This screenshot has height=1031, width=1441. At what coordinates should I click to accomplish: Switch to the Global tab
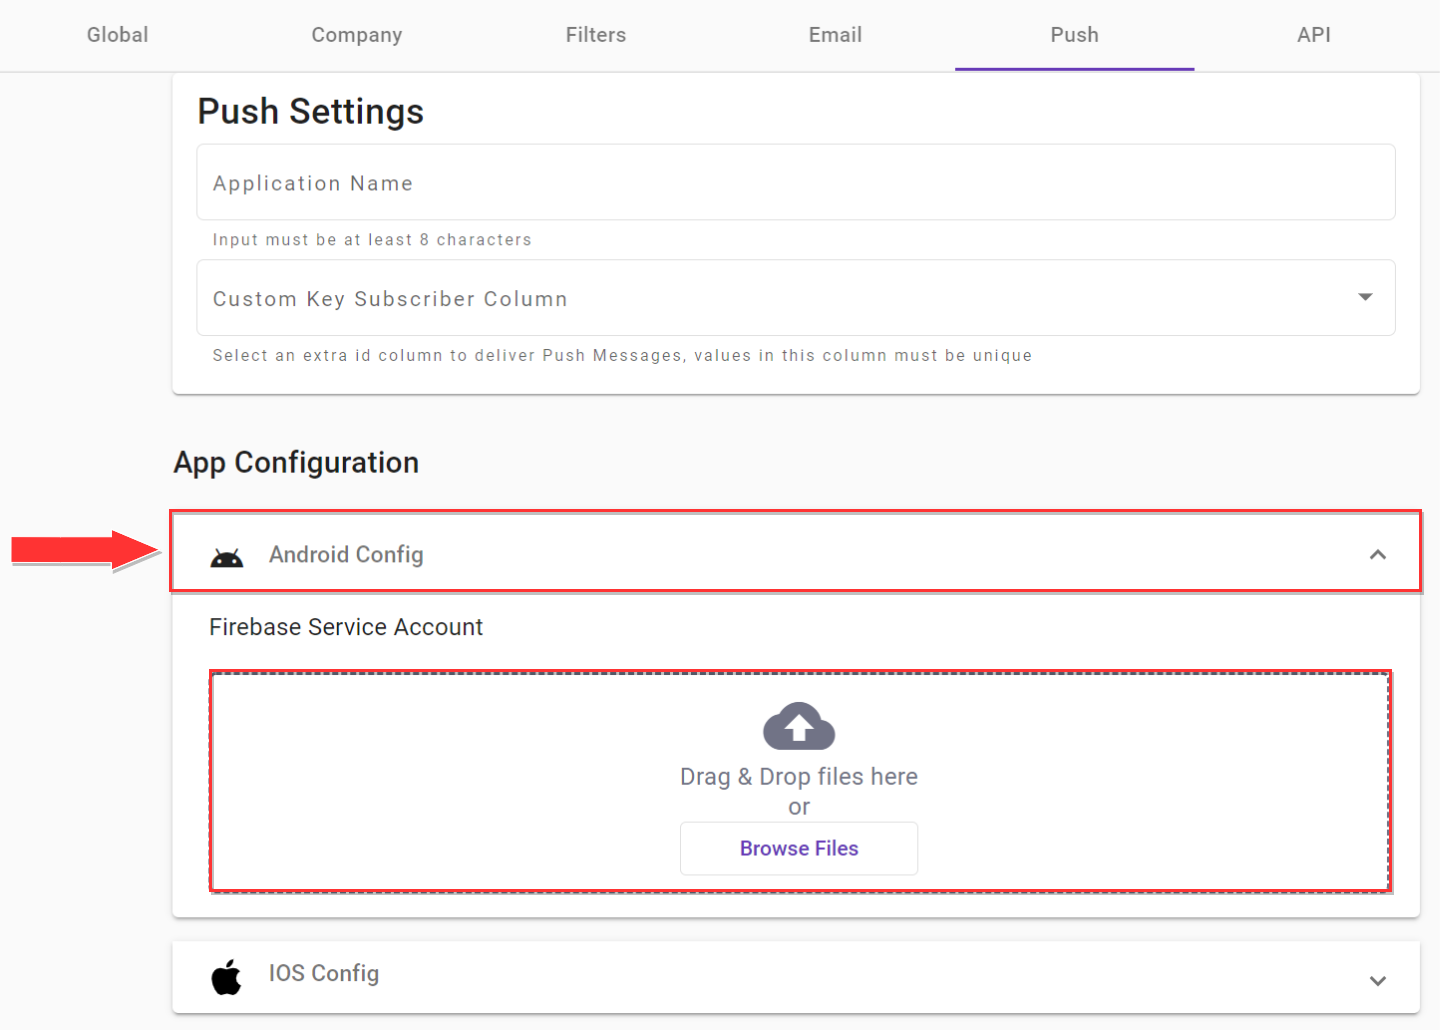pyautogui.click(x=118, y=35)
